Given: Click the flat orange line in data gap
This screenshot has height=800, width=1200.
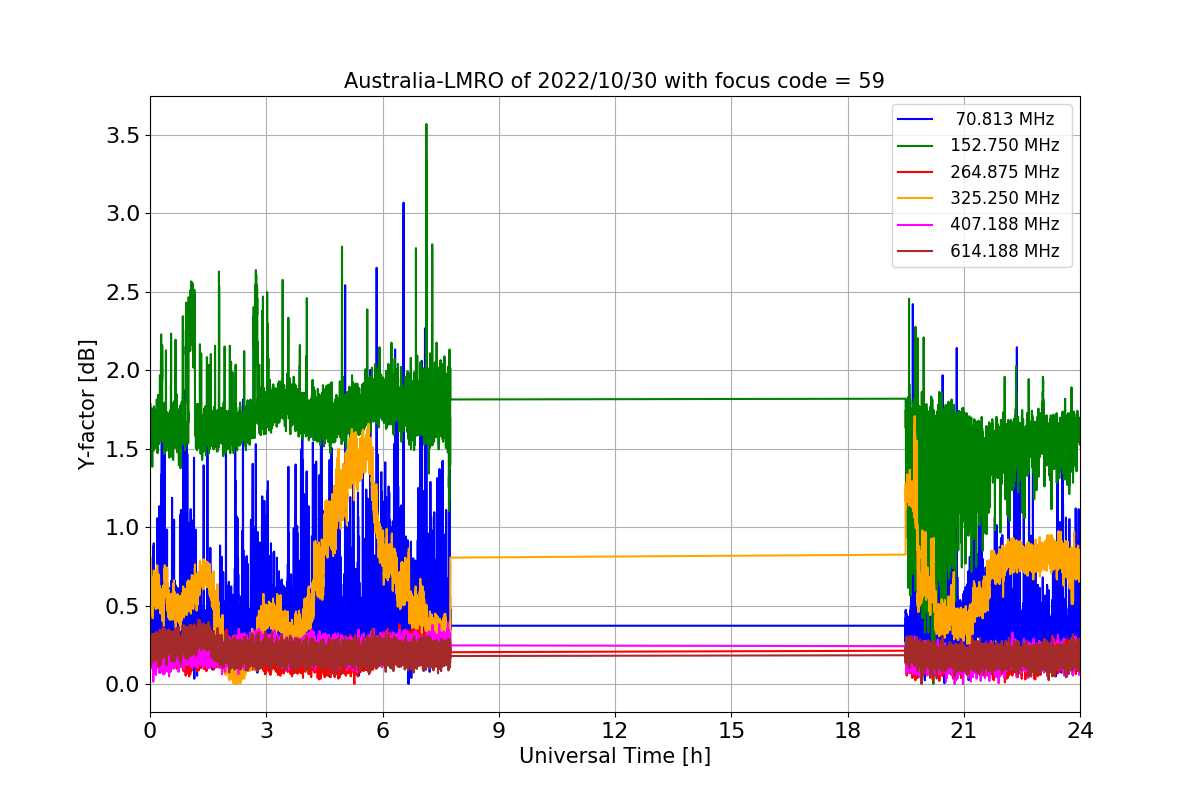Looking at the screenshot, I should 678,556.
